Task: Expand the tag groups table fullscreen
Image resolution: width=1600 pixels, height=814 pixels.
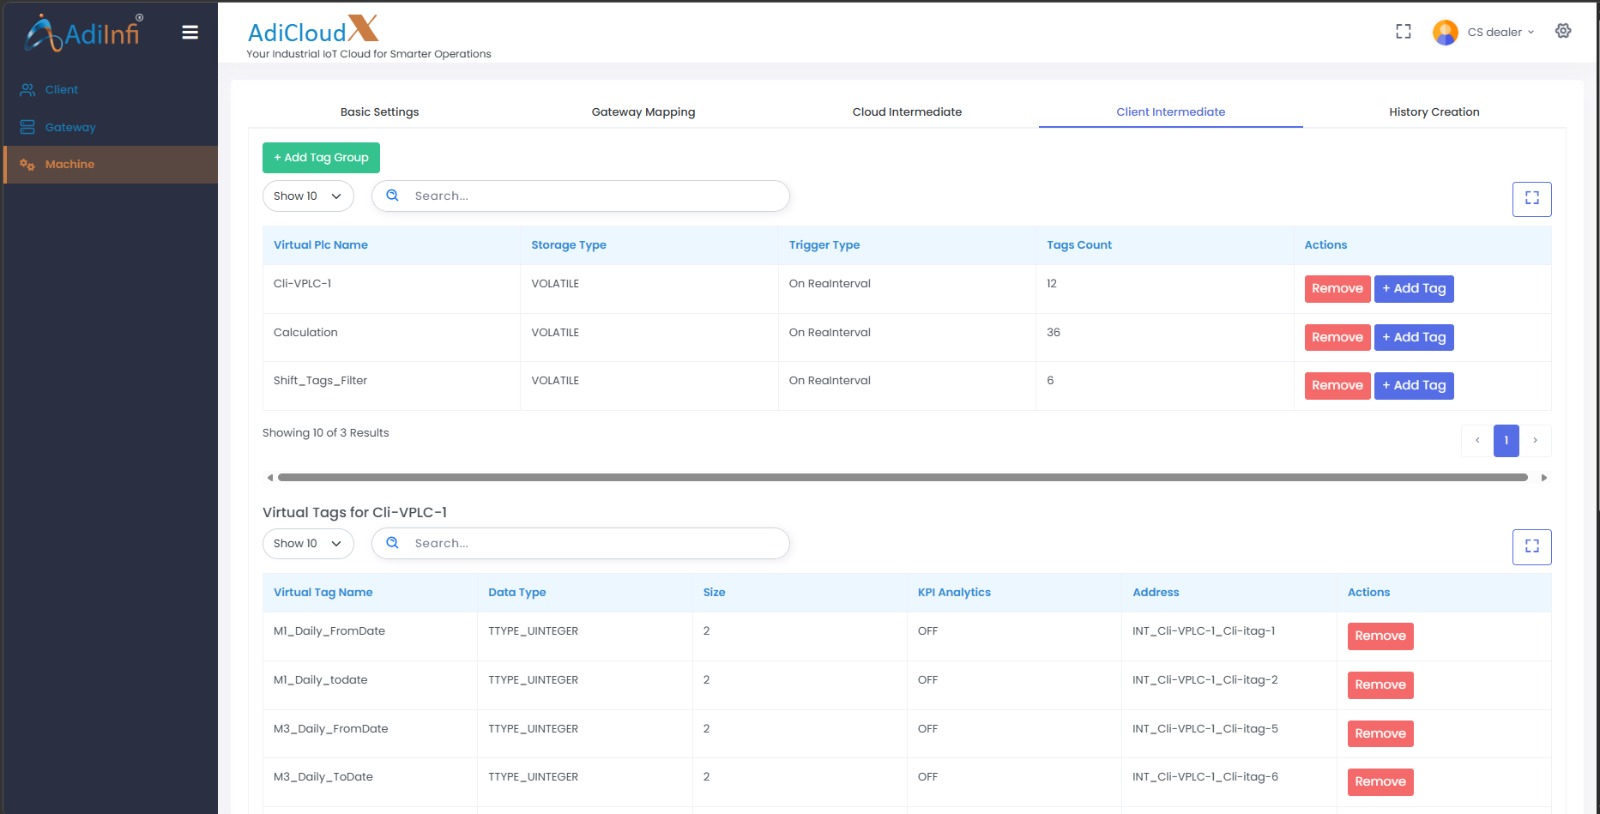Action: (1531, 199)
